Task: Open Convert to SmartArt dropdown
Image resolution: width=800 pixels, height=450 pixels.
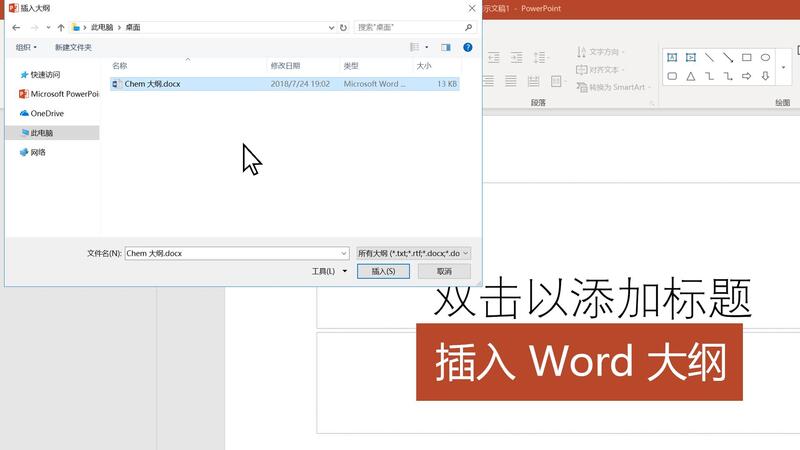Action: pos(614,87)
